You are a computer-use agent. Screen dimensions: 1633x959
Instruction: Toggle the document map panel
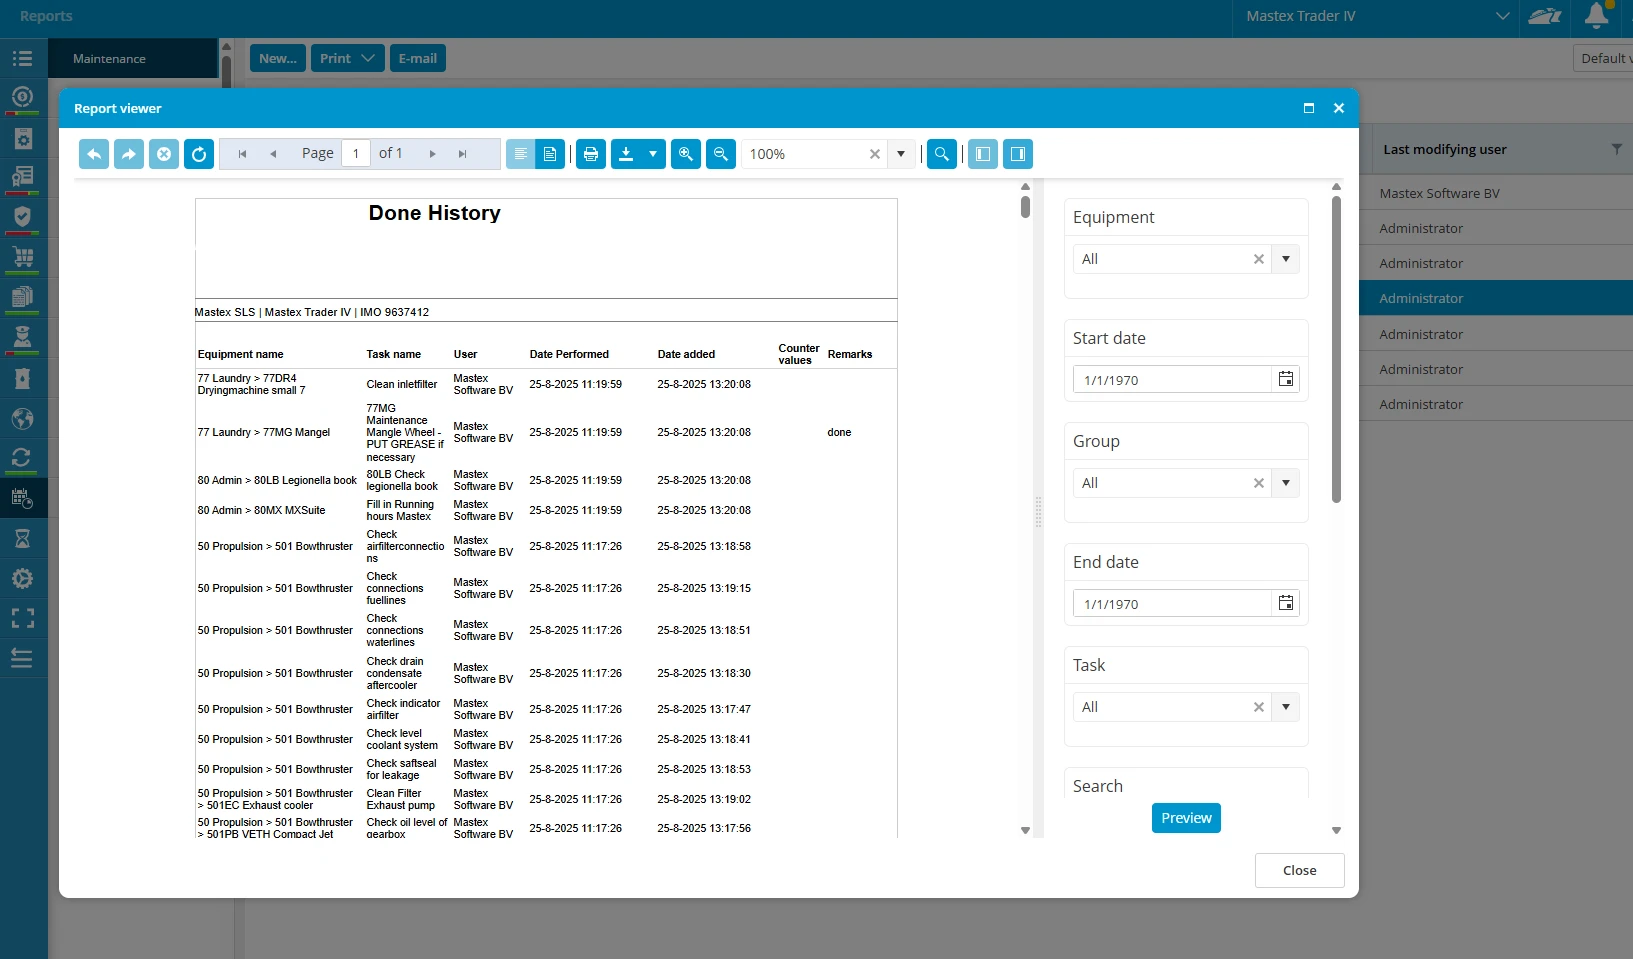983,154
